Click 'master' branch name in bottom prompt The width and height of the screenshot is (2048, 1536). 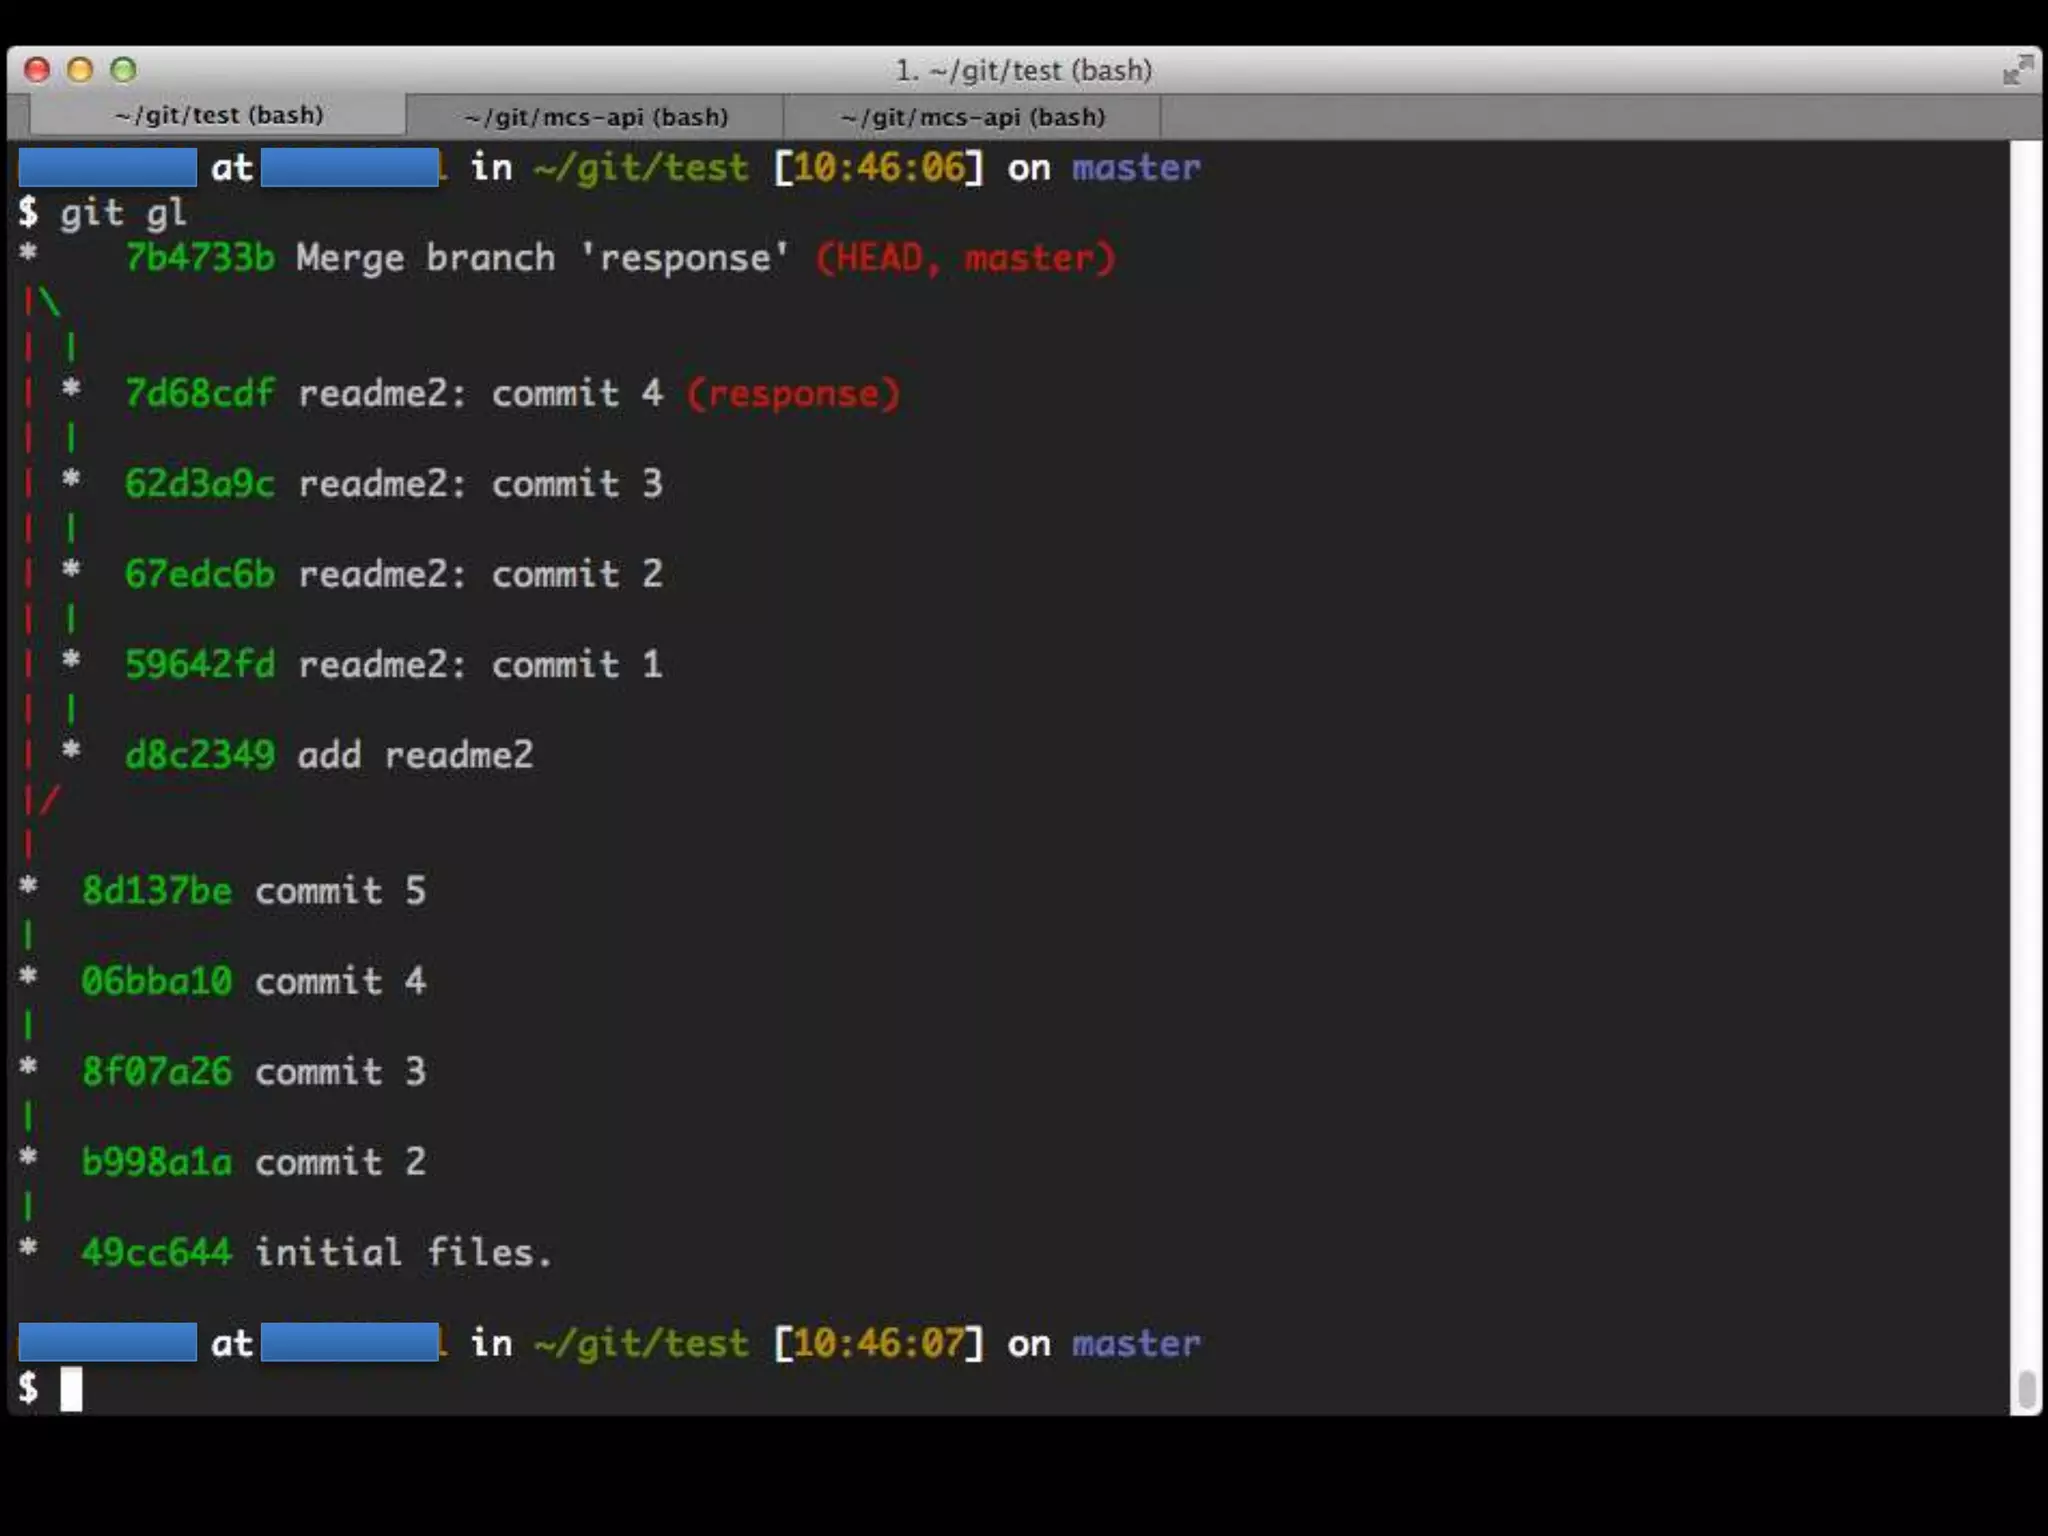pyautogui.click(x=1136, y=1343)
